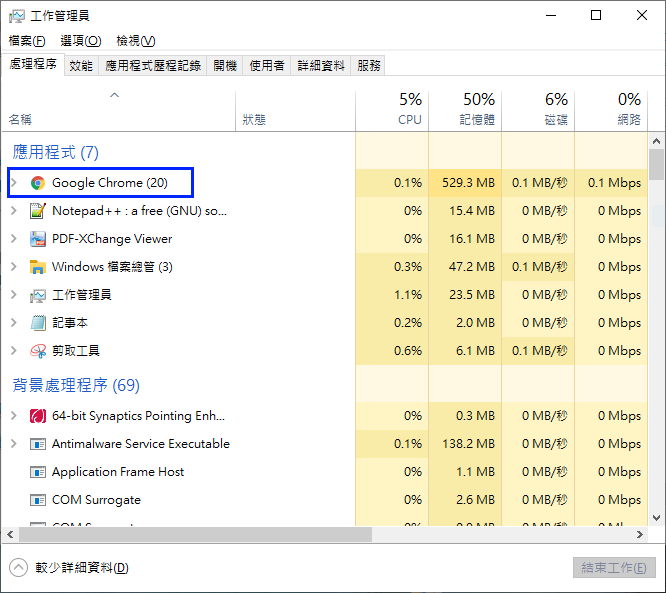This screenshot has height=593, width=666.
Task: Click the 結束工作(E) button
Action: coord(614,568)
